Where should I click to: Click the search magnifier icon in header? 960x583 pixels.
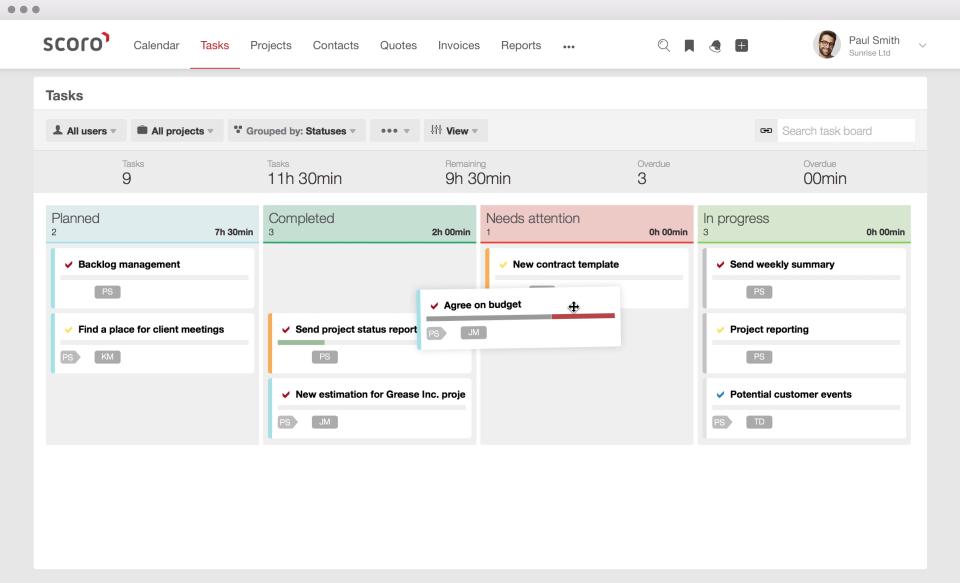(663, 46)
